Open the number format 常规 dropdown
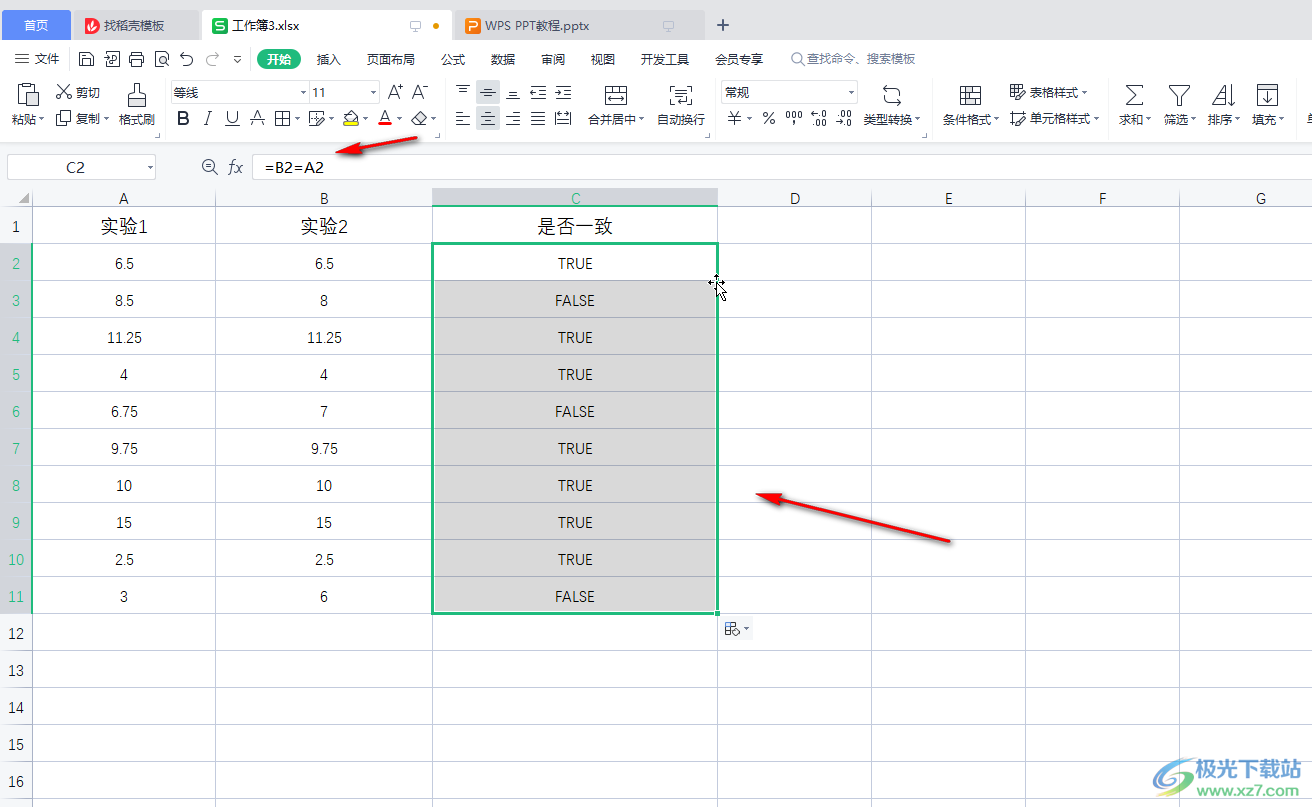Screen dimensions: 1312x807 (x=852, y=92)
